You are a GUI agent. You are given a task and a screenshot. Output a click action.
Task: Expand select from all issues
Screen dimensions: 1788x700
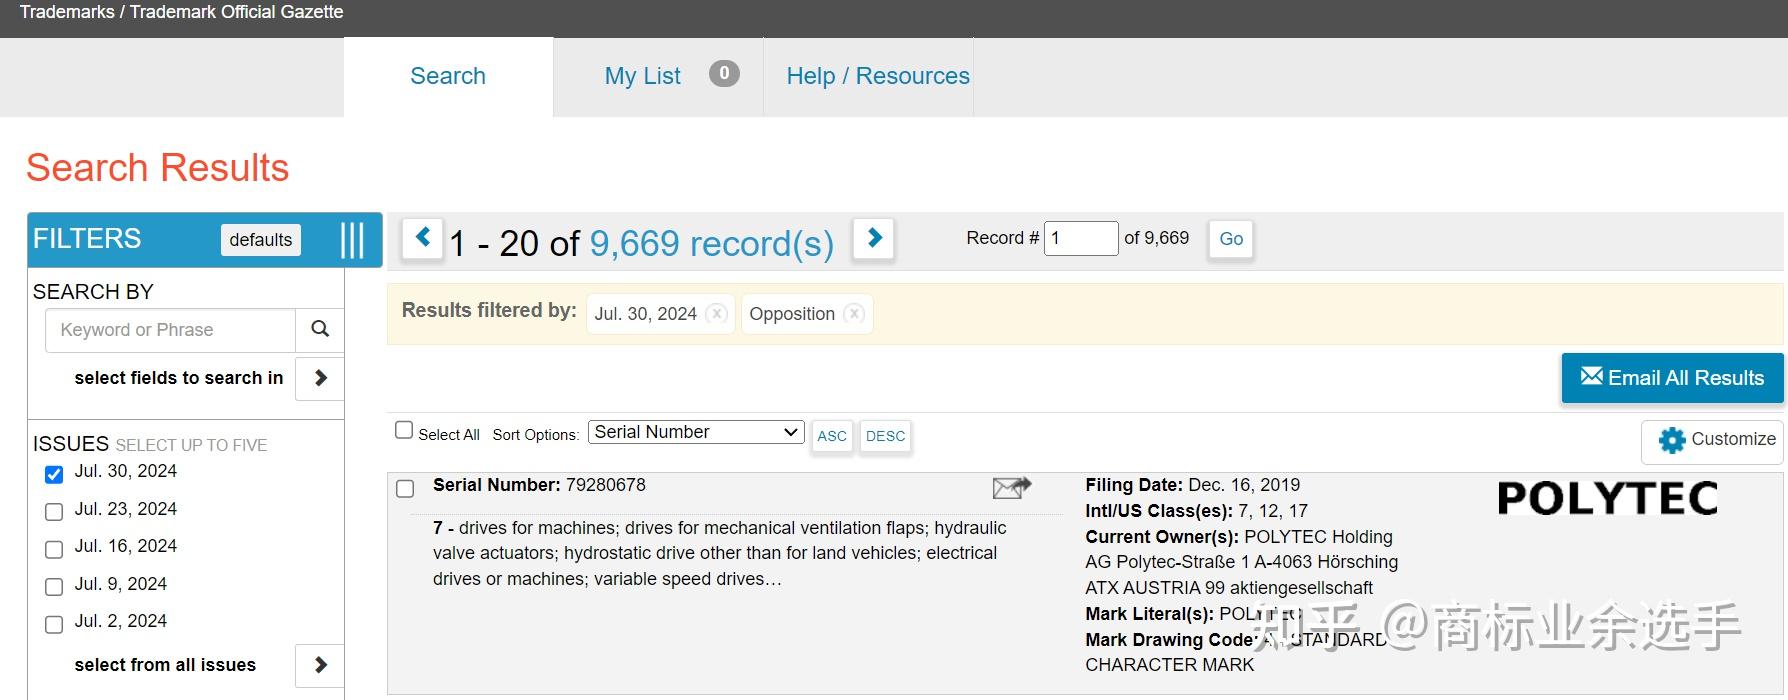(x=320, y=665)
